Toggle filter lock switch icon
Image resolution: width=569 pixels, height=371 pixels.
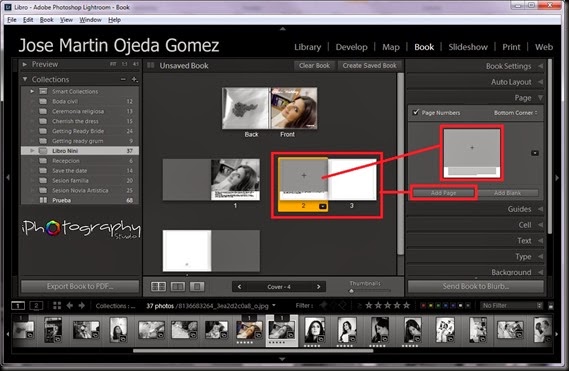(550, 306)
